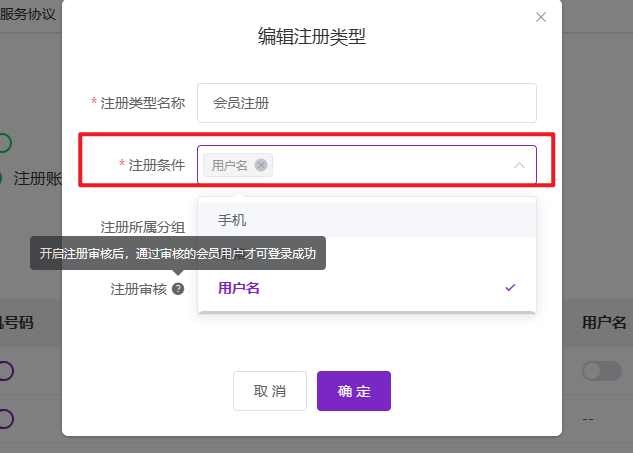This screenshot has height=453, width=633.
Task: Select the purple radio circle in the first table row
Action: (4, 371)
